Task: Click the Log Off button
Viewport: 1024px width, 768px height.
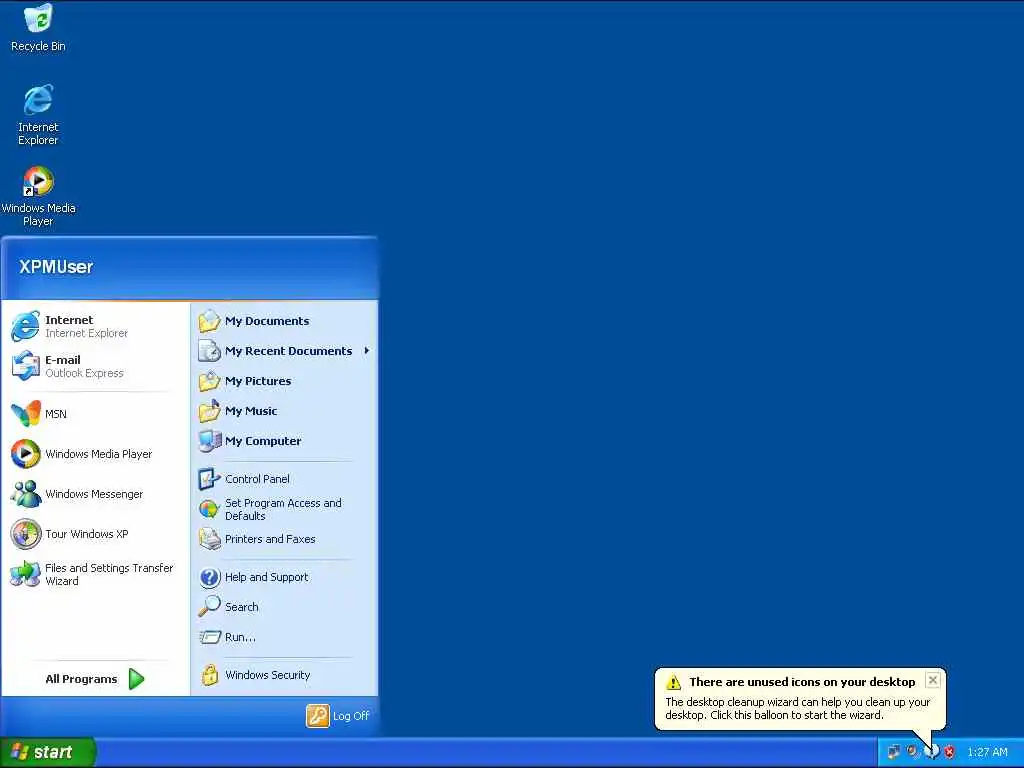Action: pyautogui.click(x=338, y=716)
